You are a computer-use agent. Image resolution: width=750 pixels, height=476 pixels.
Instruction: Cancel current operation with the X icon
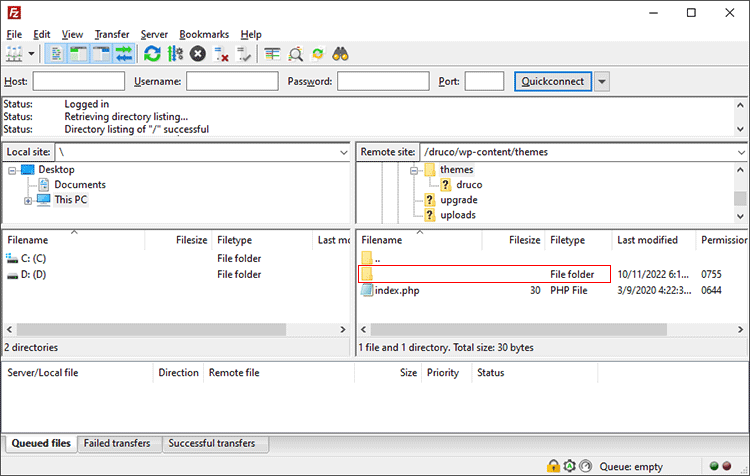[x=198, y=54]
